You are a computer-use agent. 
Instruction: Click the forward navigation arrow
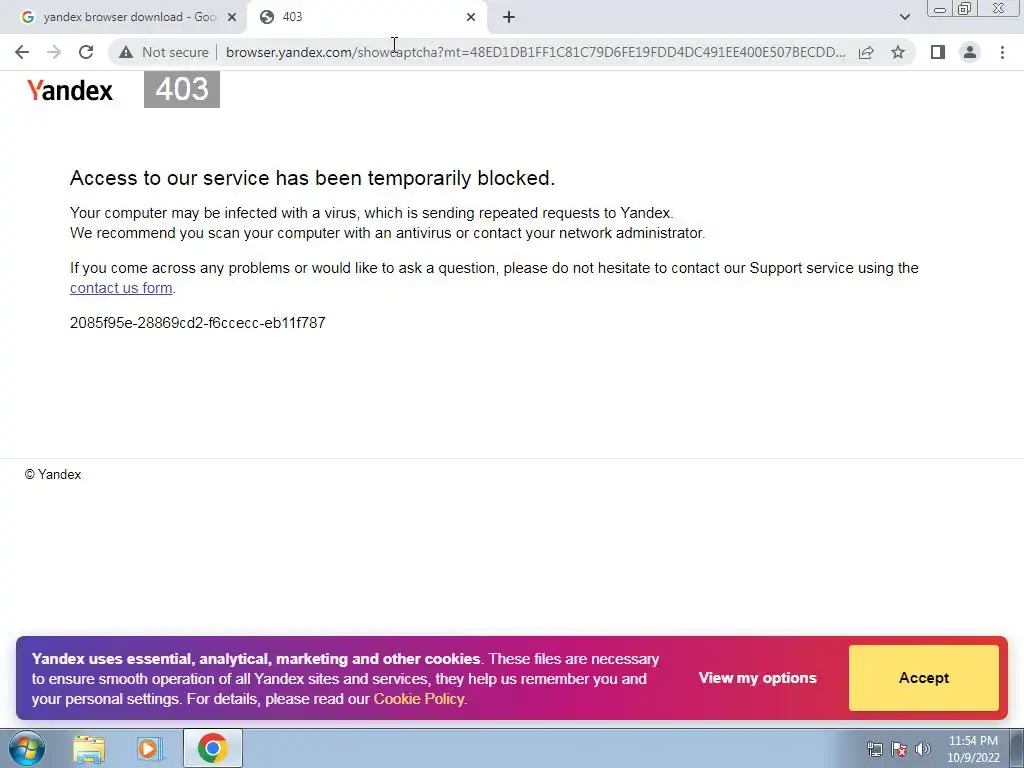pos(54,52)
